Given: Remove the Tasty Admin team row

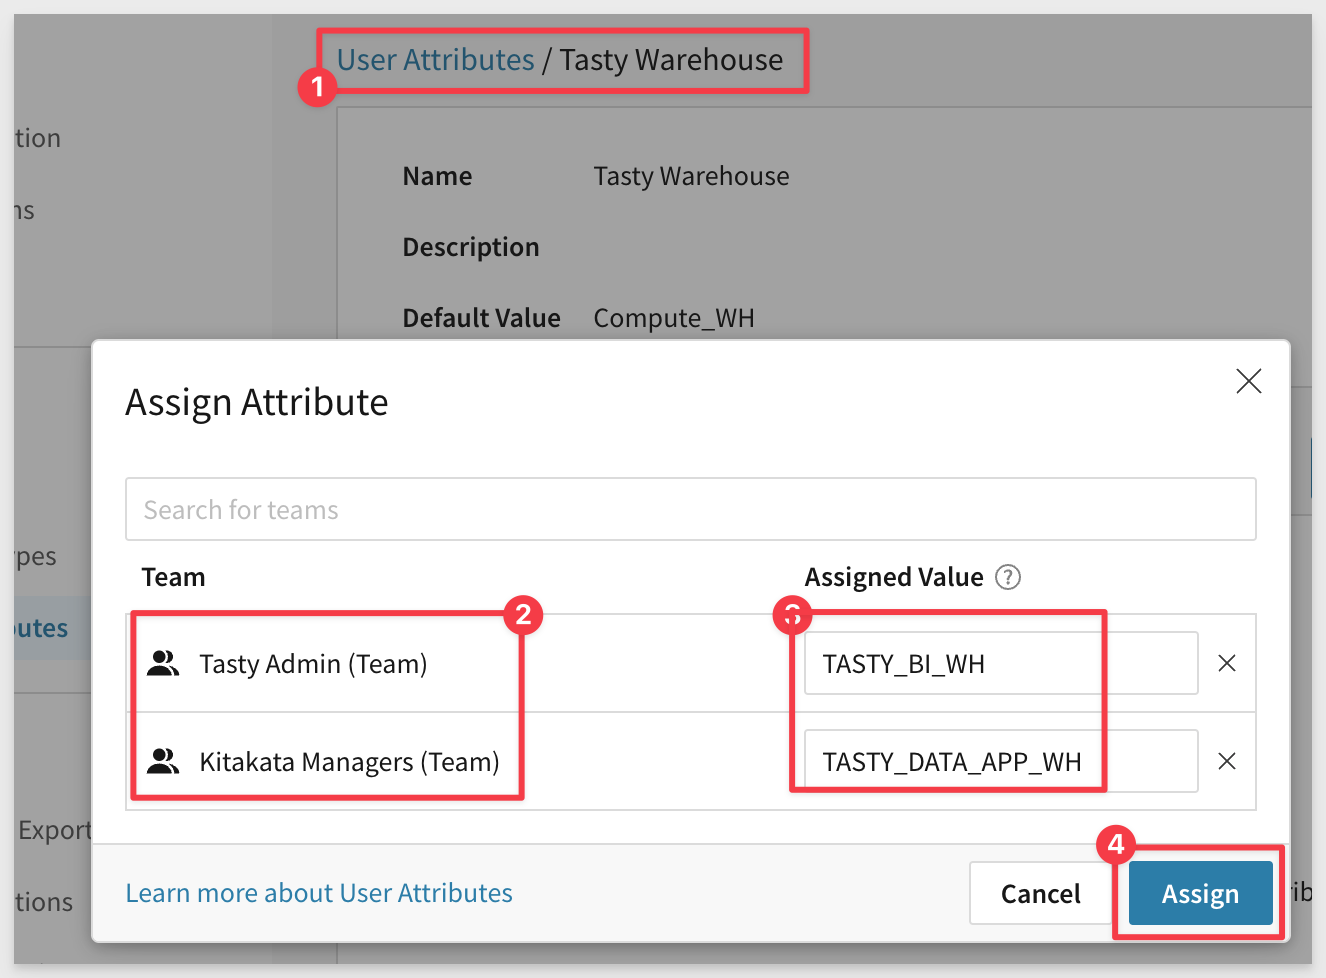Looking at the screenshot, I should [1227, 663].
